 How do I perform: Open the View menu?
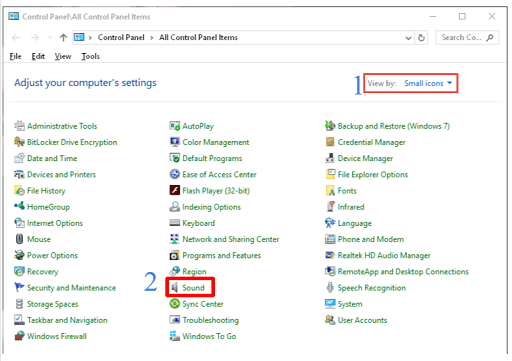pyautogui.click(x=63, y=56)
